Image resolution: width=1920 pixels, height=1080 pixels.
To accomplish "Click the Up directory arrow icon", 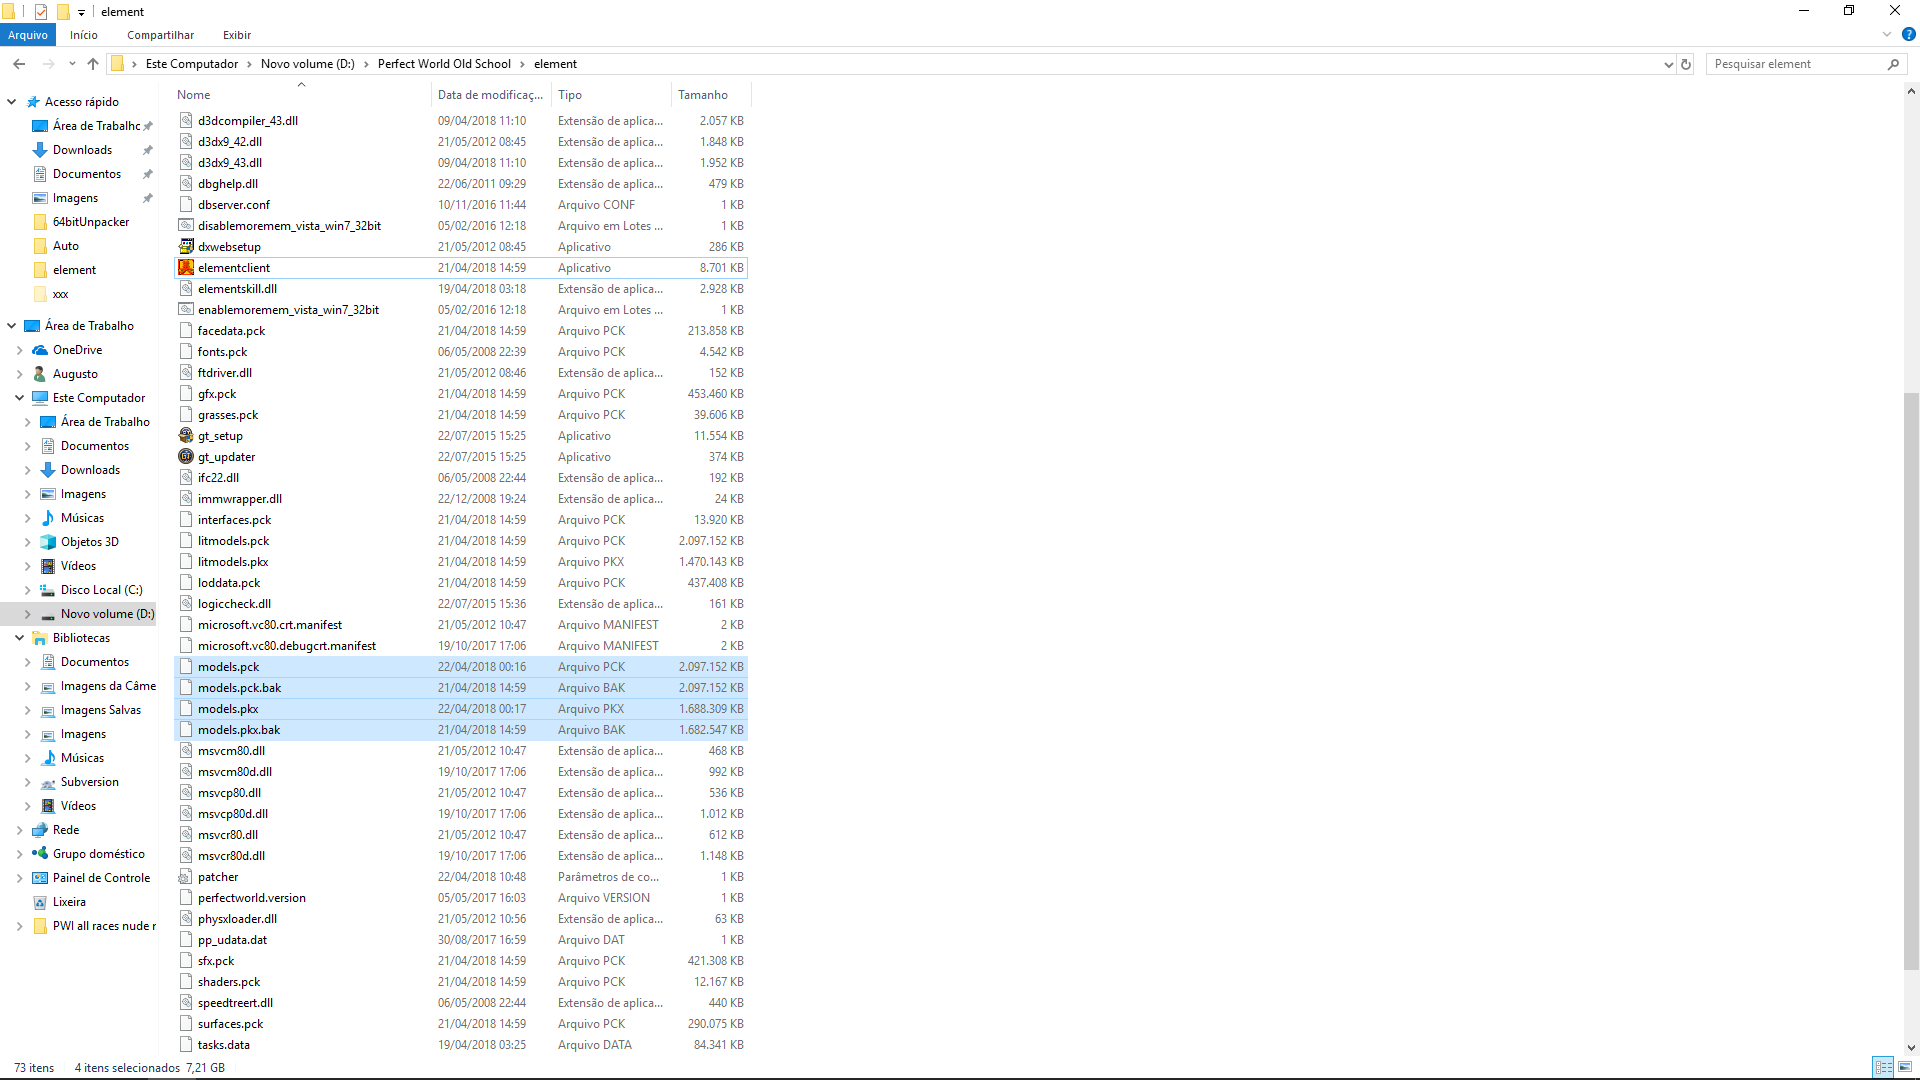I will pyautogui.click(x=93, y=64).
